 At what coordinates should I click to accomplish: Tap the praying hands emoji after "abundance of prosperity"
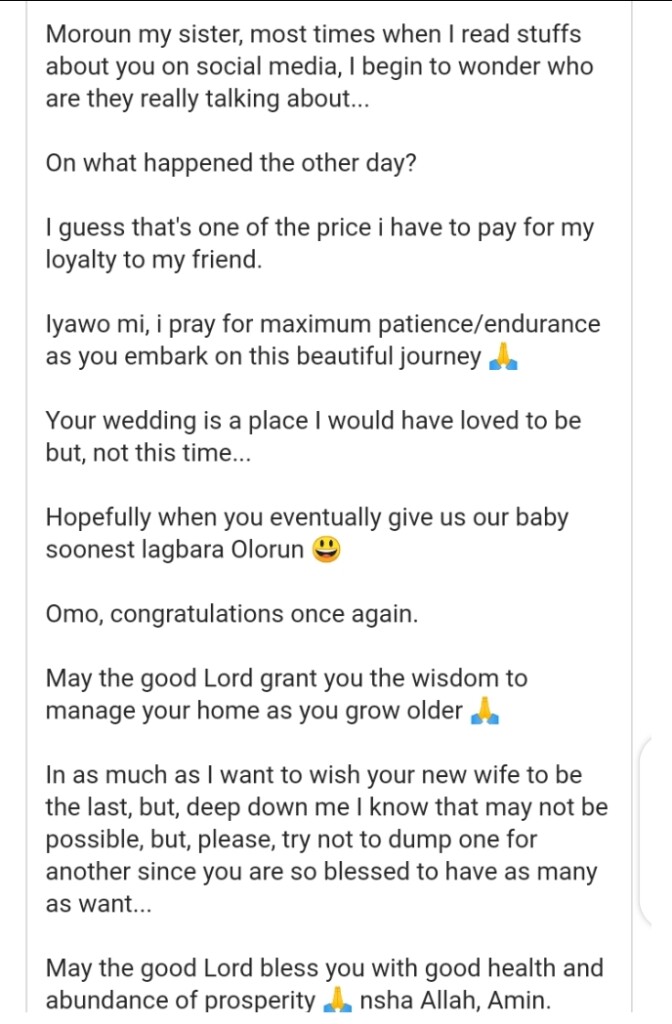(338, 1000)
